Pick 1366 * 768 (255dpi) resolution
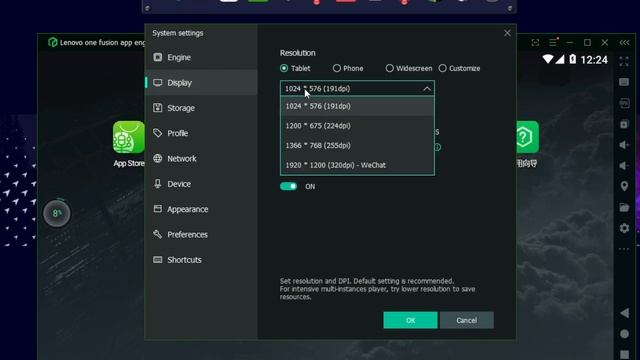 (357, 145)
